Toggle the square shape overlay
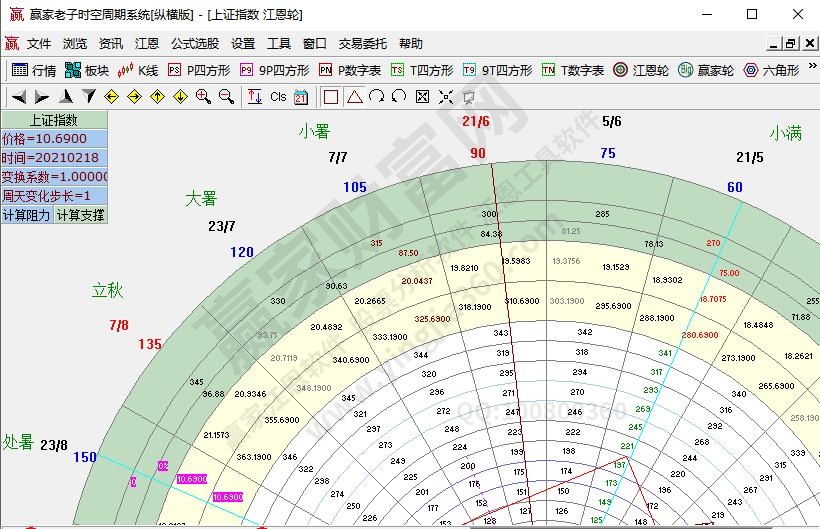Image resolution: width=820 pixels, height=529 pixels. click(x=331, y=97)
